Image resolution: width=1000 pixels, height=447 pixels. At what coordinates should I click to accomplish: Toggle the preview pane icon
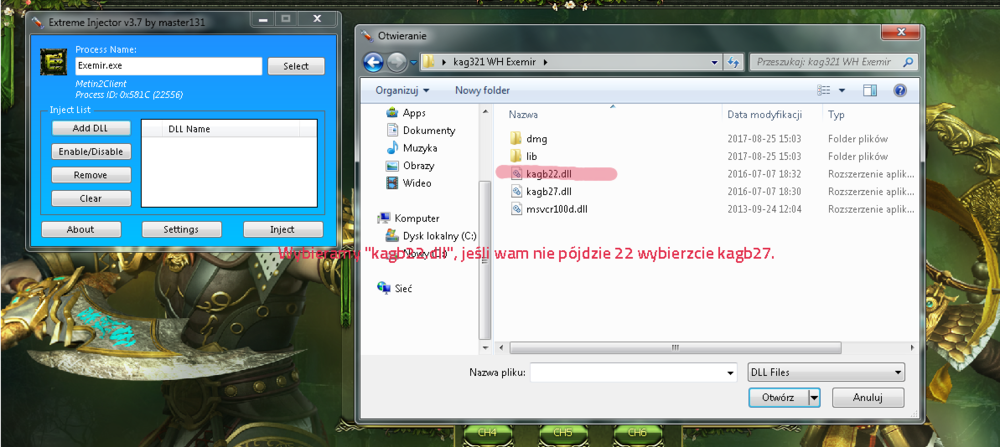[870, 91]
